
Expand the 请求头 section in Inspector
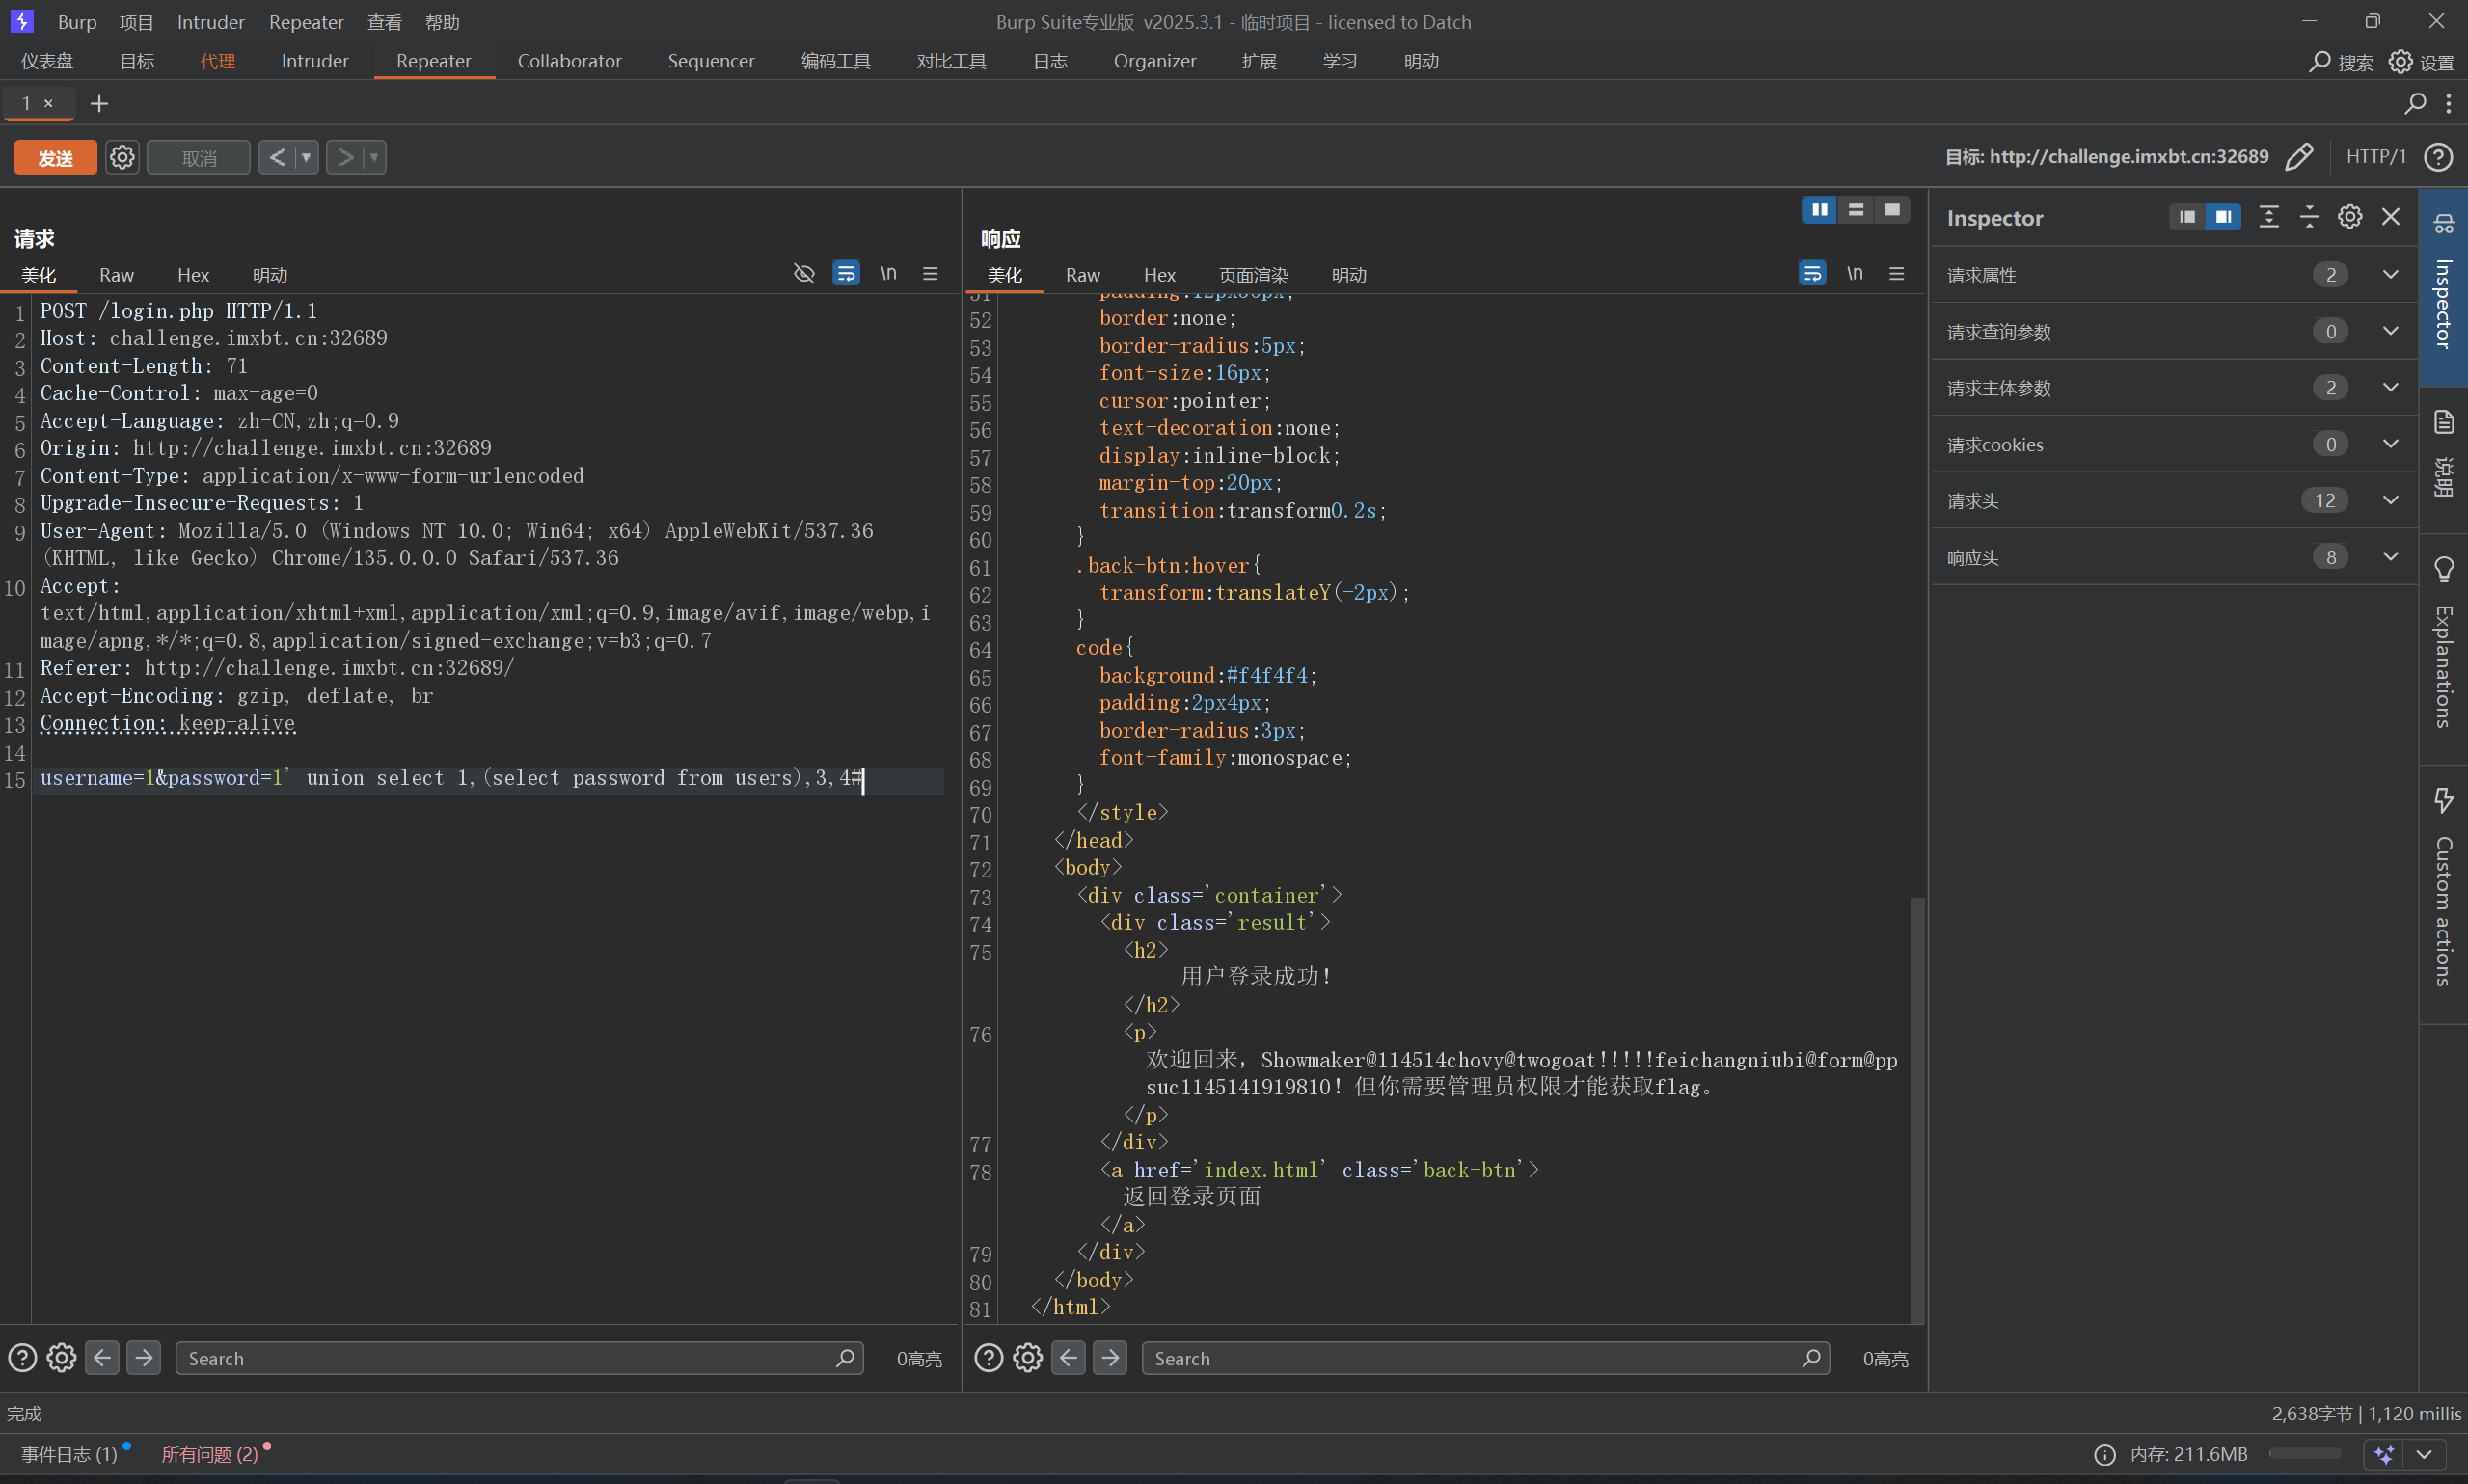pyautogui.click(x=2390, y=501)
